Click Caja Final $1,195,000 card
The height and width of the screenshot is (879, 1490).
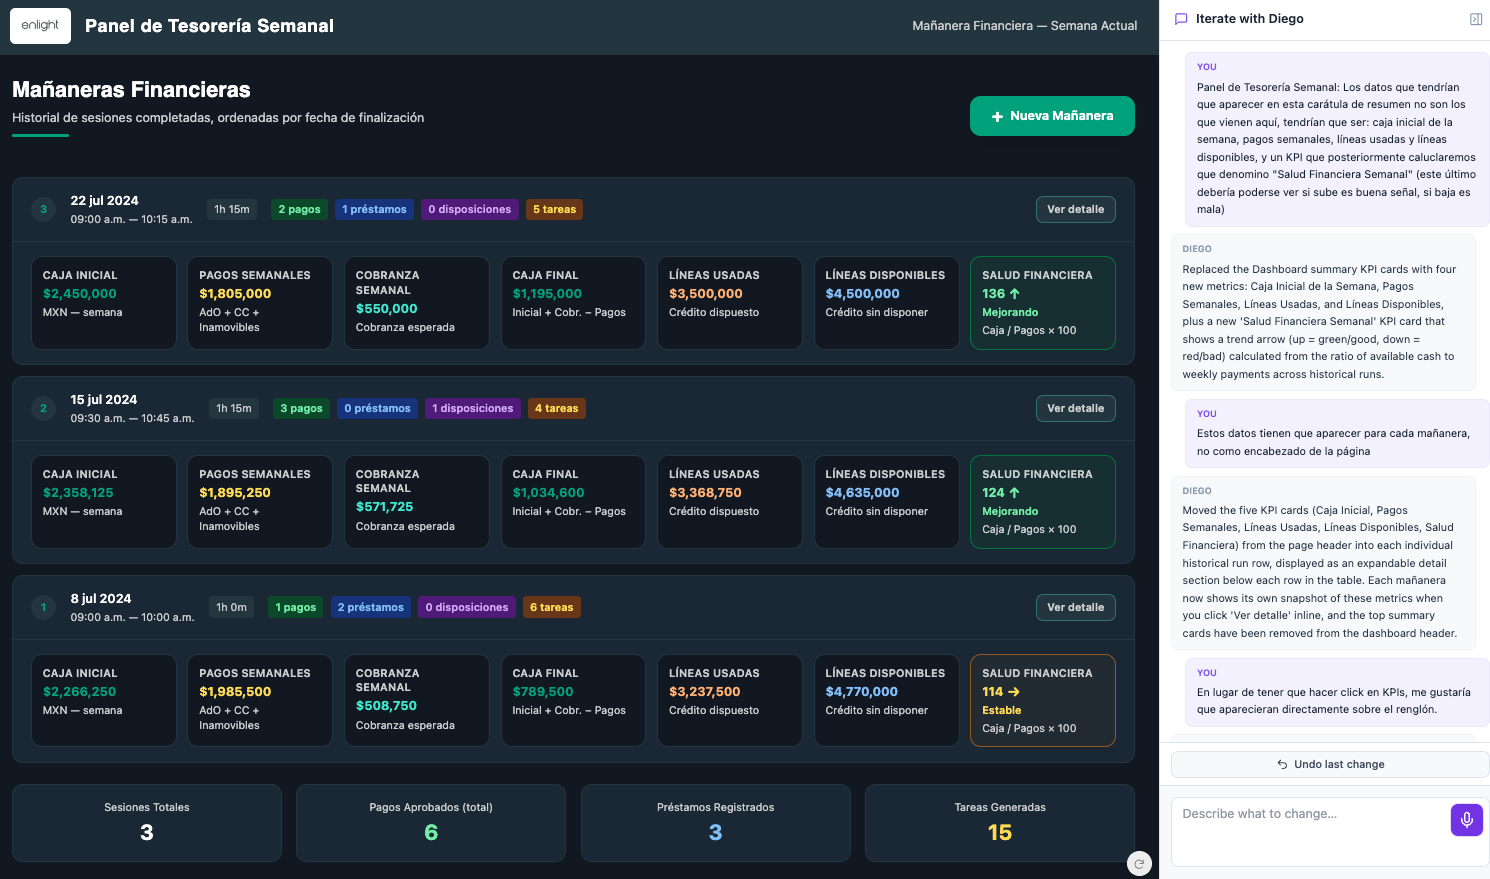click(x=573, y=303)
